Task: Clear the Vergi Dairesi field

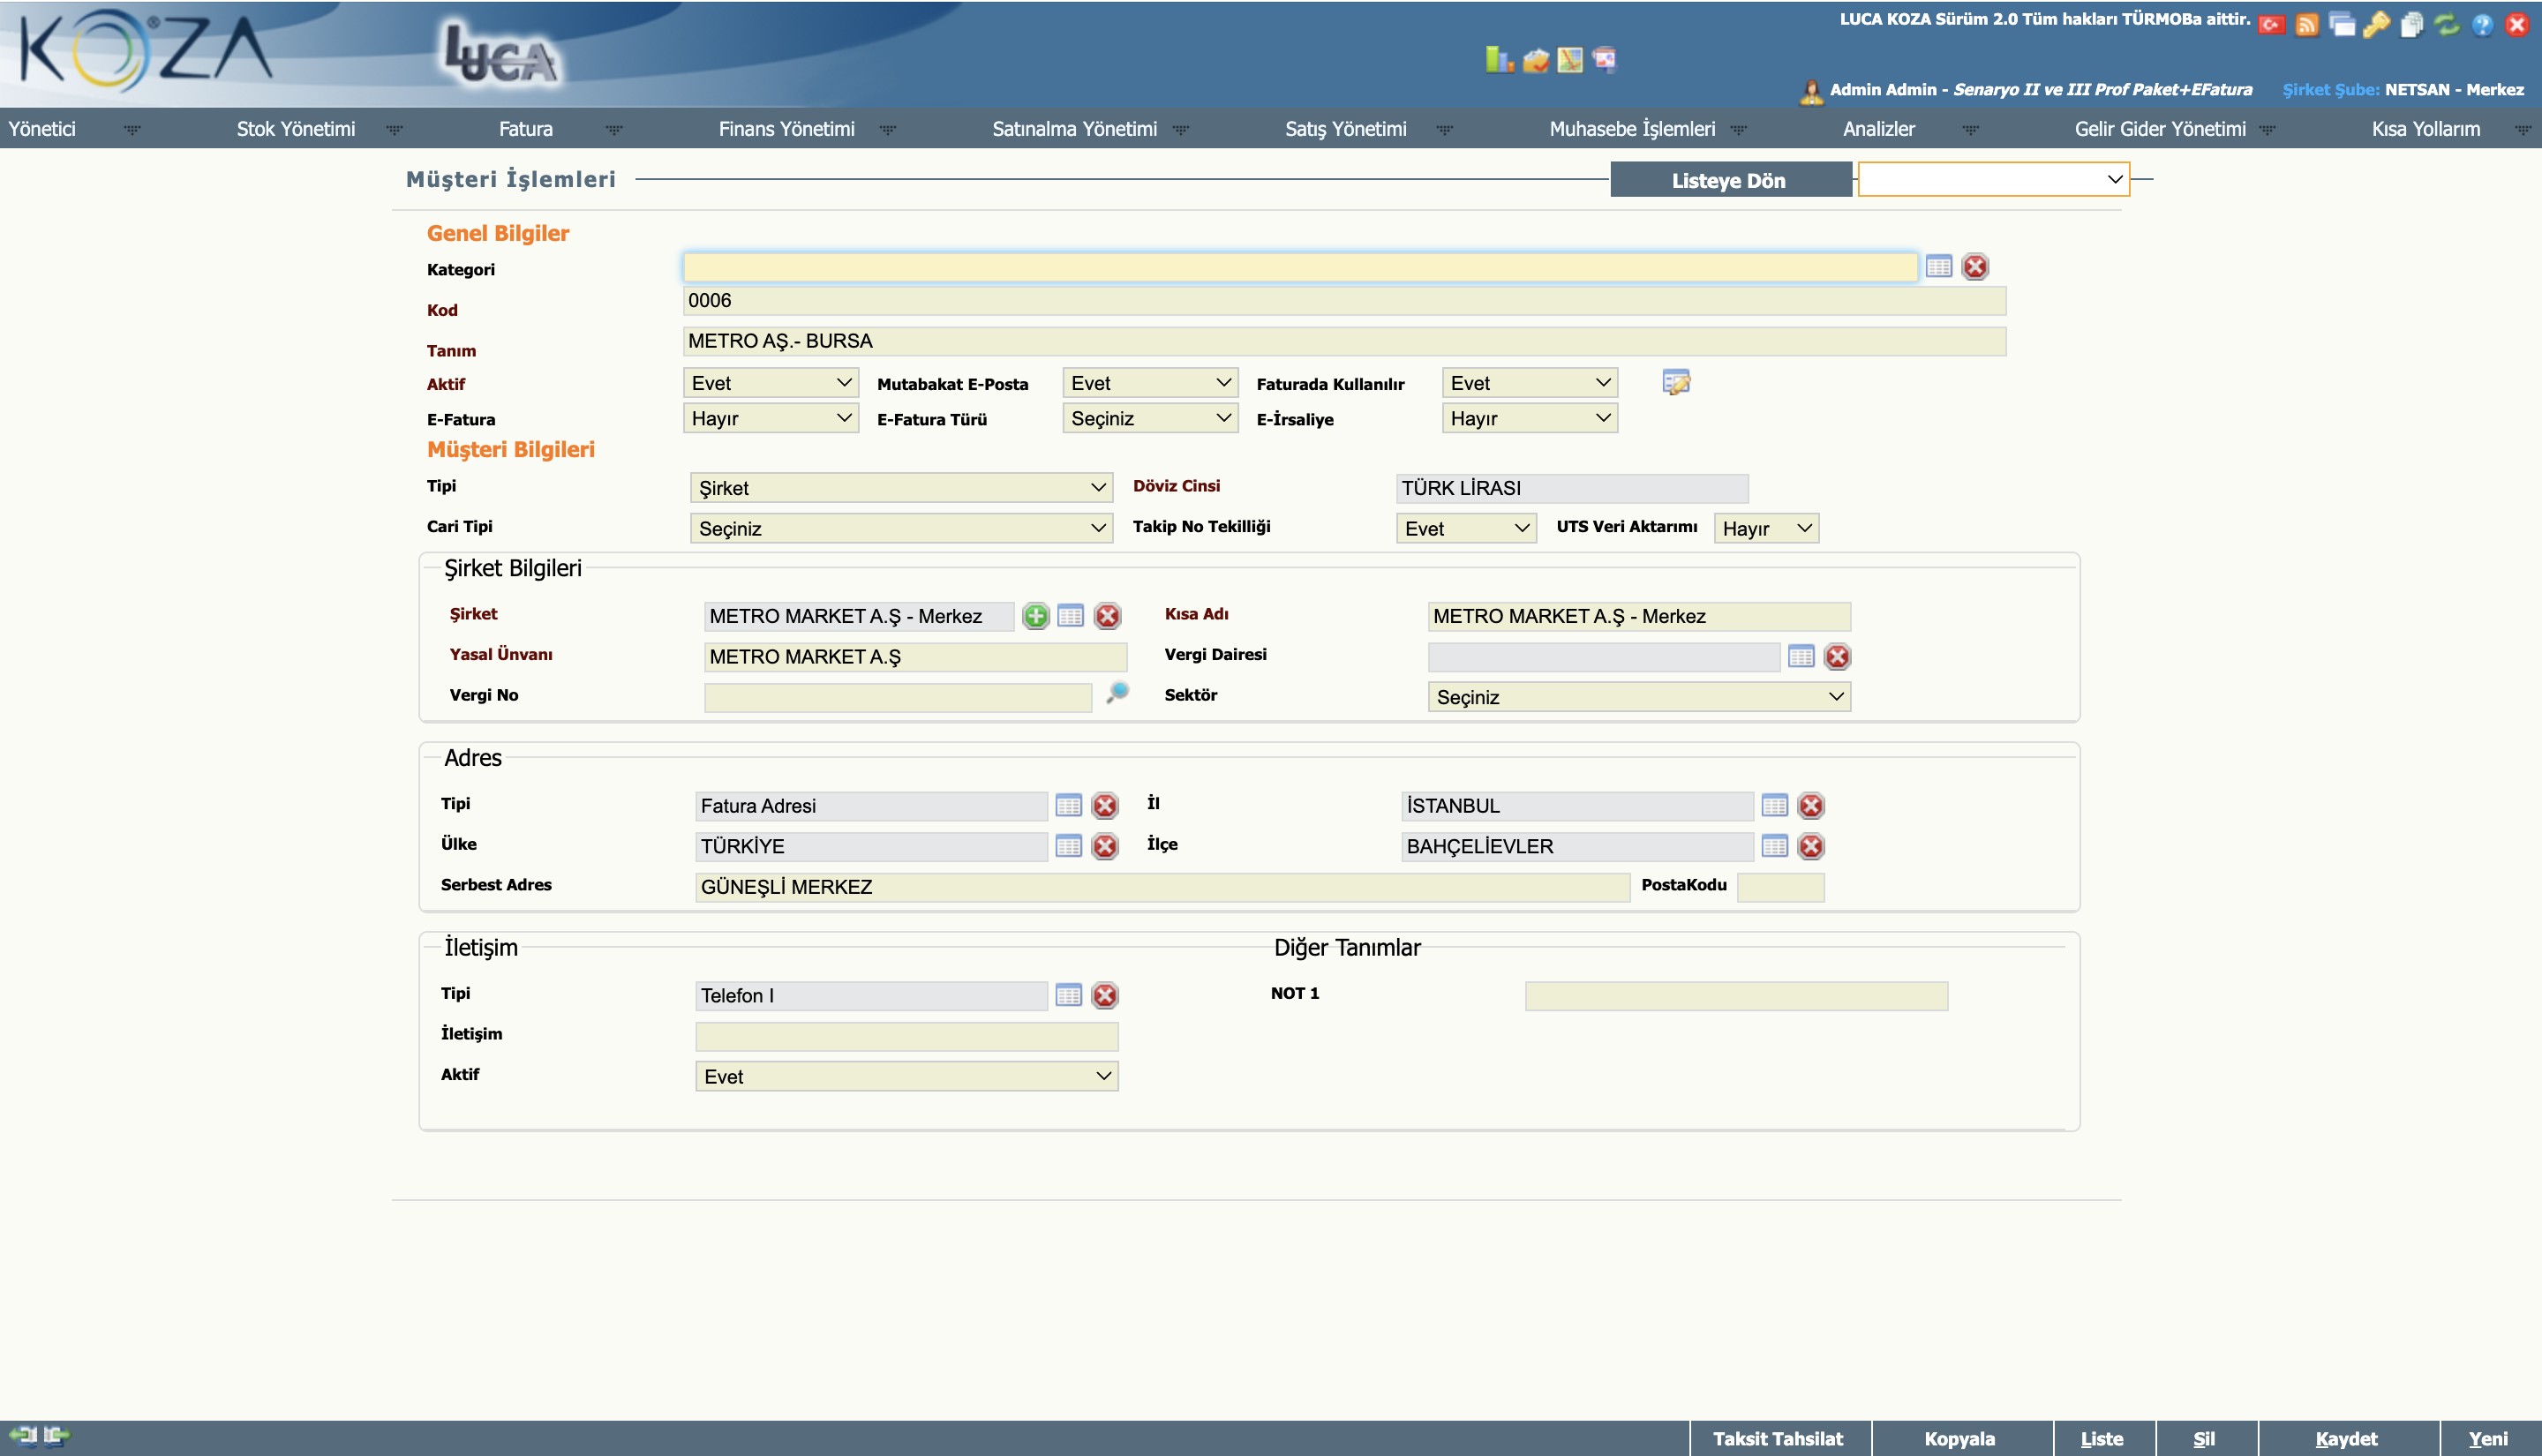Action: pyautogui.click(x=1837, y=657)
